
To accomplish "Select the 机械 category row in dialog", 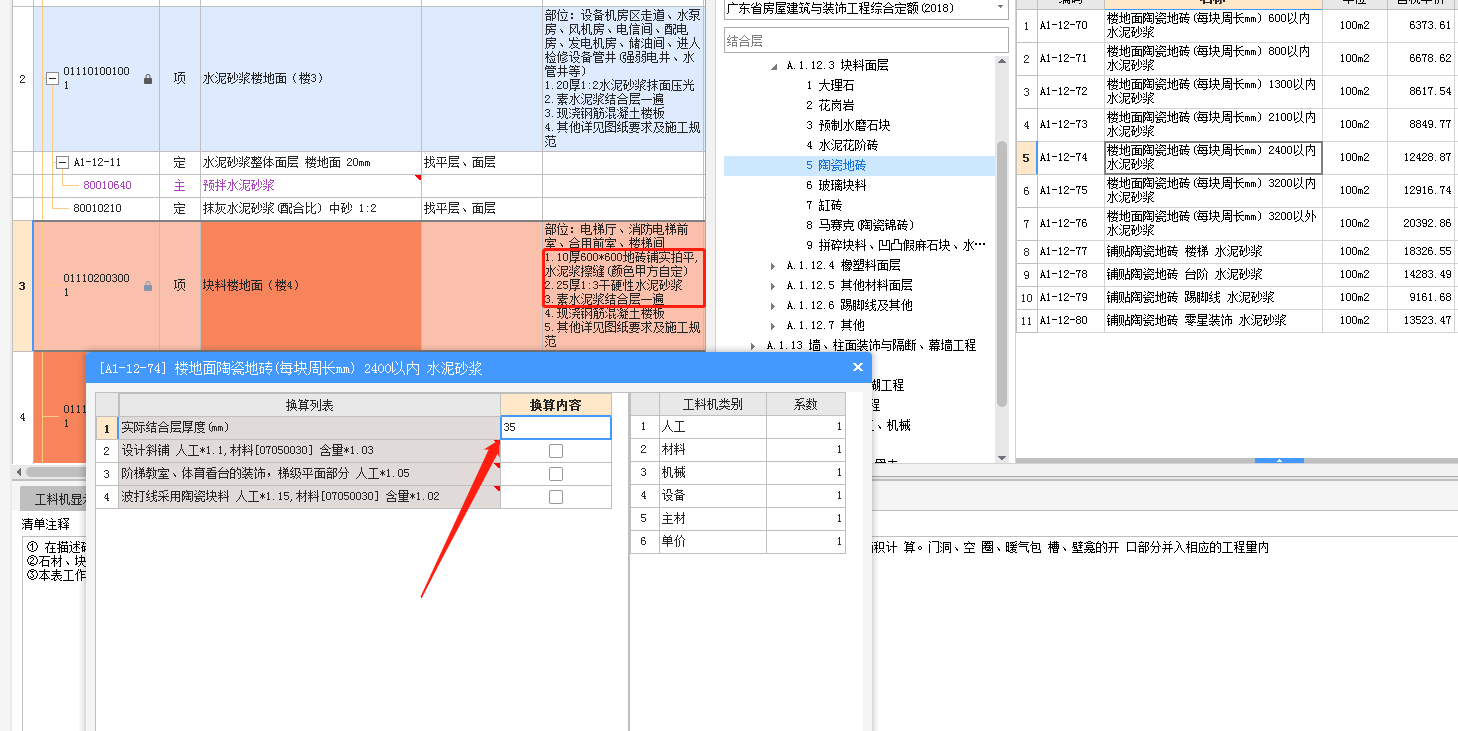I will tap(738, 472).
